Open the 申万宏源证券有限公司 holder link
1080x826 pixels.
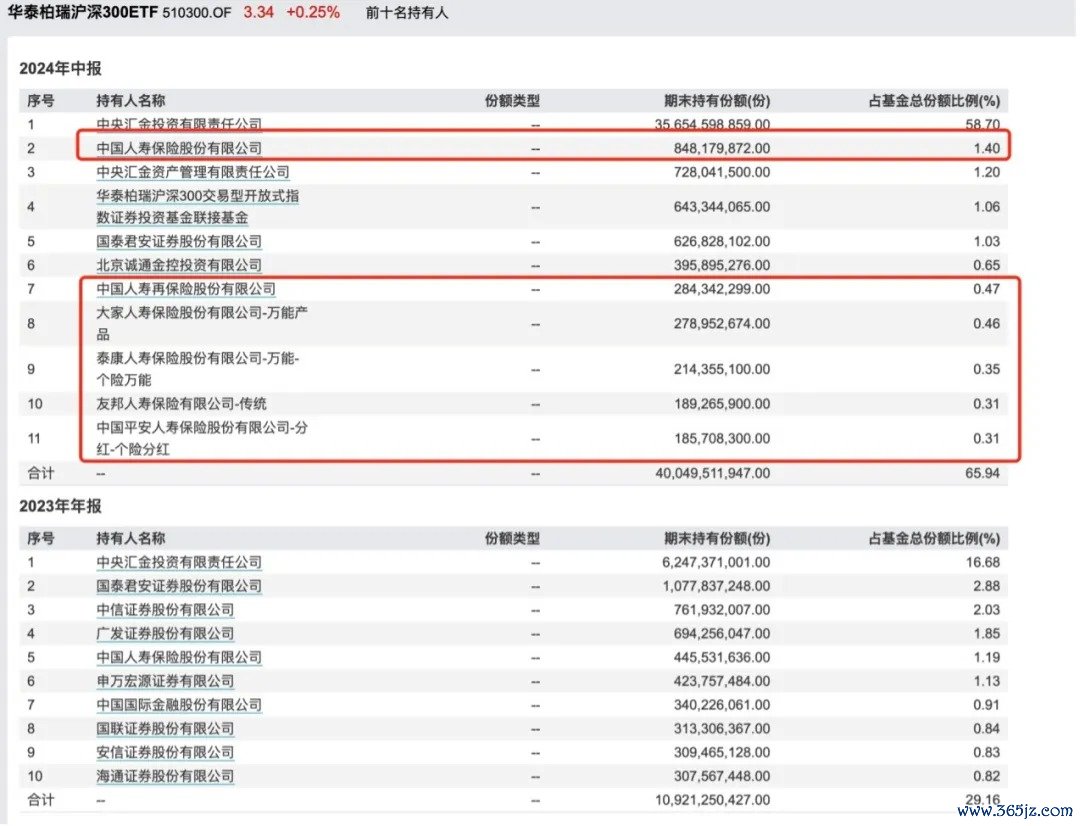click(165, 681)
